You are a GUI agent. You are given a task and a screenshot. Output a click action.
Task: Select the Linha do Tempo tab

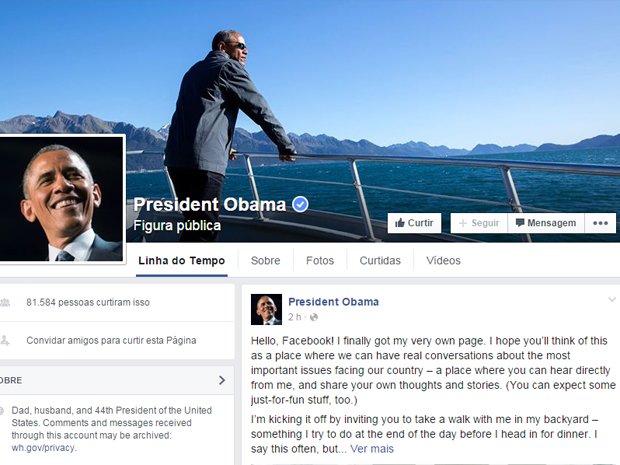pyautogui.click(x=181, y=261)
